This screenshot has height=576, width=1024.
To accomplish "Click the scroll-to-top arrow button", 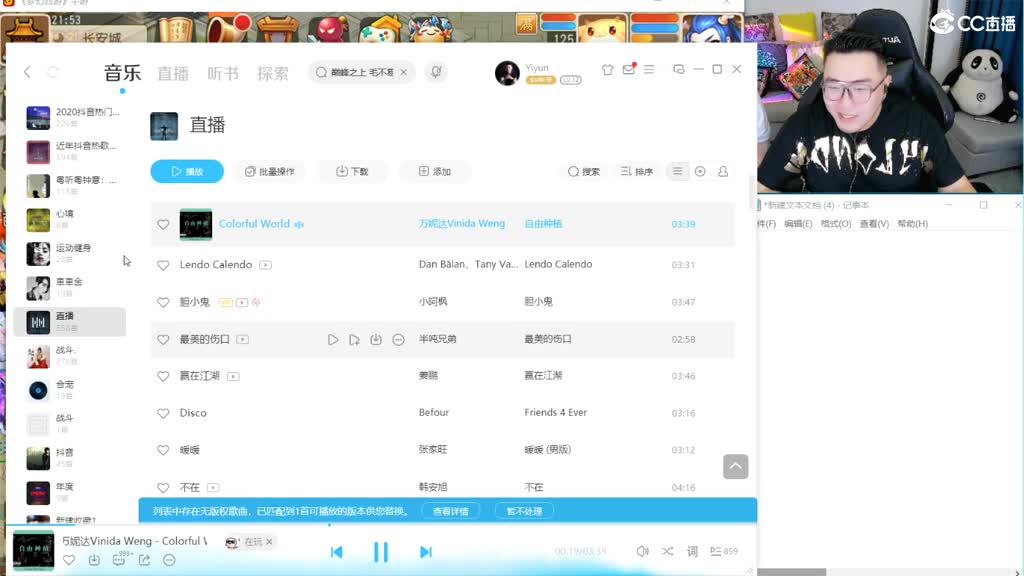I will pyautogui.click(x=735, y=466).
